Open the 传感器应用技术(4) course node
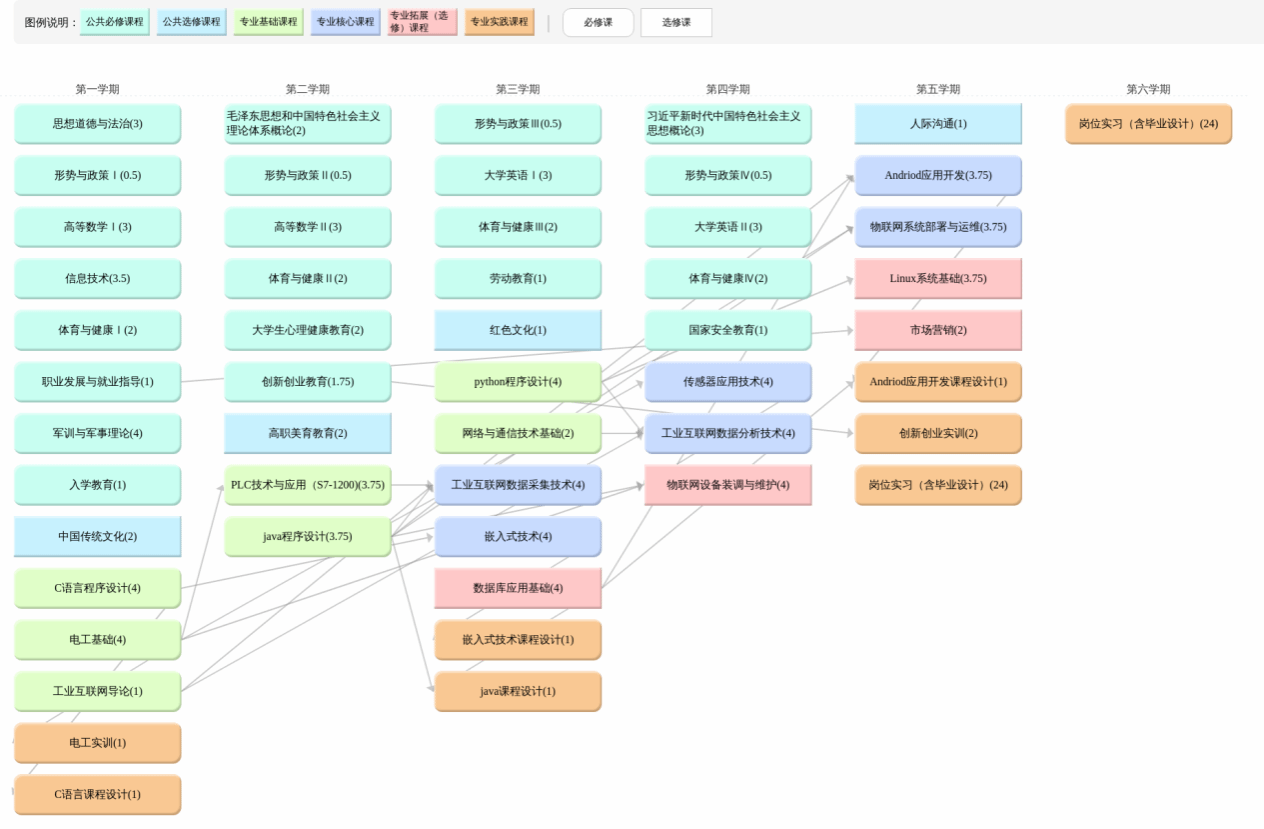Image resolution: width=1264 pixels, height=829 pixels. pos(727,382)
